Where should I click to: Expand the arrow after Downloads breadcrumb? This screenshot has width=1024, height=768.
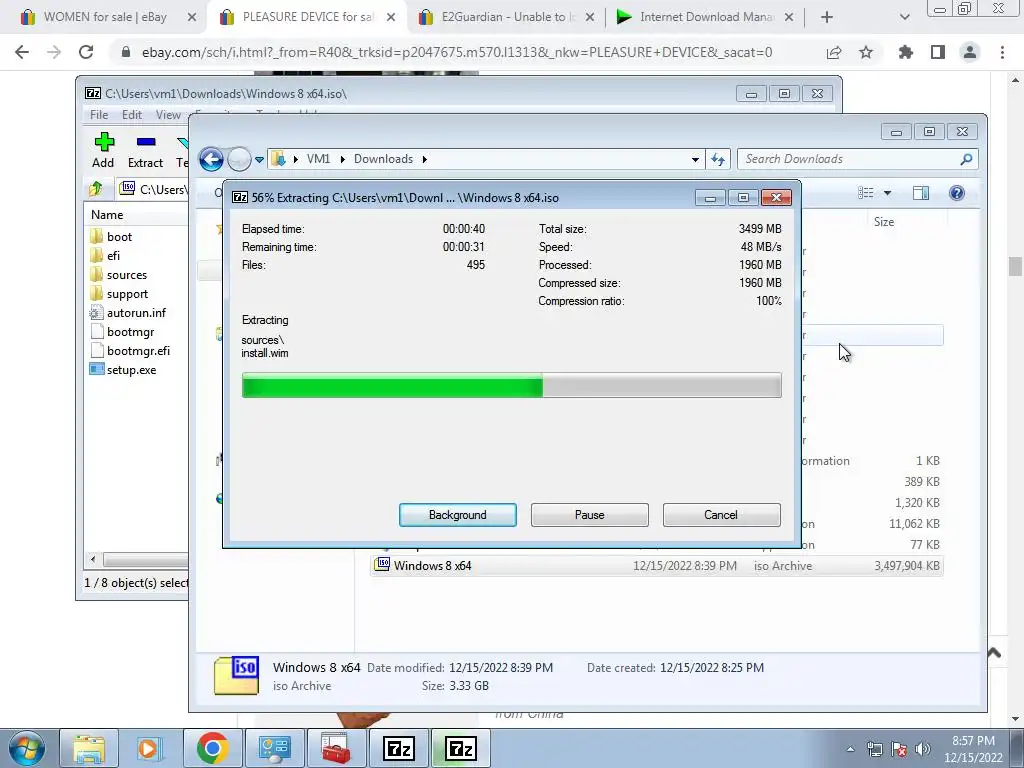point(424,159)
